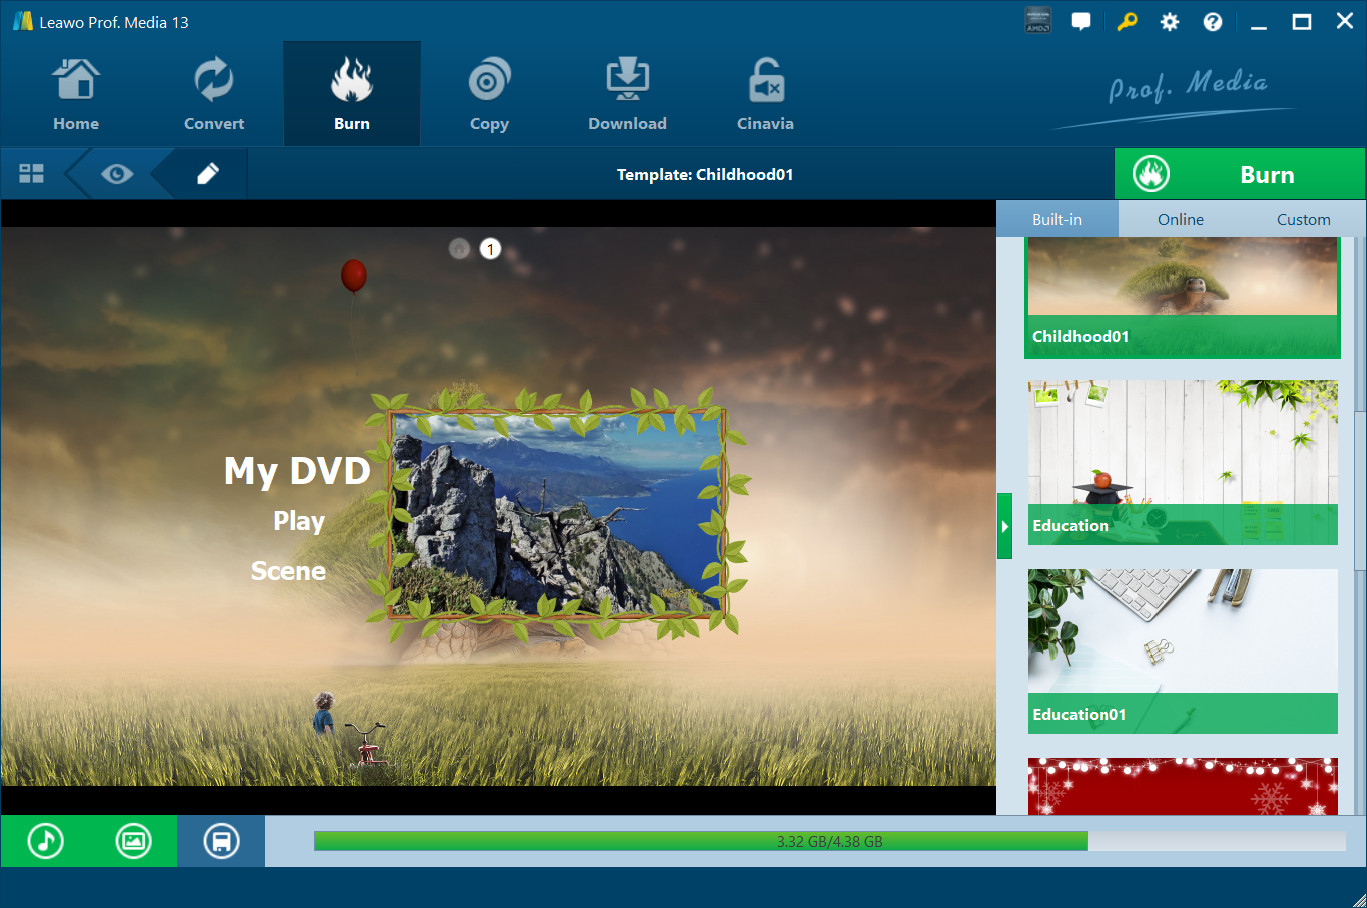This screenshot has width=1367, height=908.
Task: Open settings via the gear icon
Action: click(1169, 22)
